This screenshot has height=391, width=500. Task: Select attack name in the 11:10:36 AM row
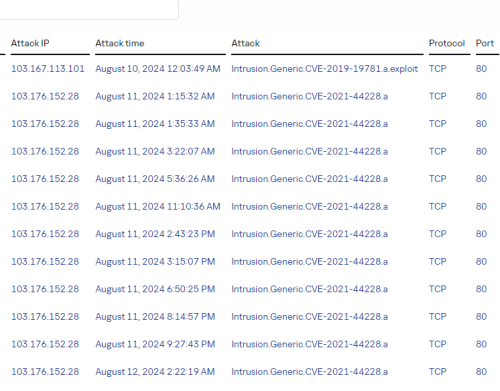pyautogui.click(x=310, y=206)
